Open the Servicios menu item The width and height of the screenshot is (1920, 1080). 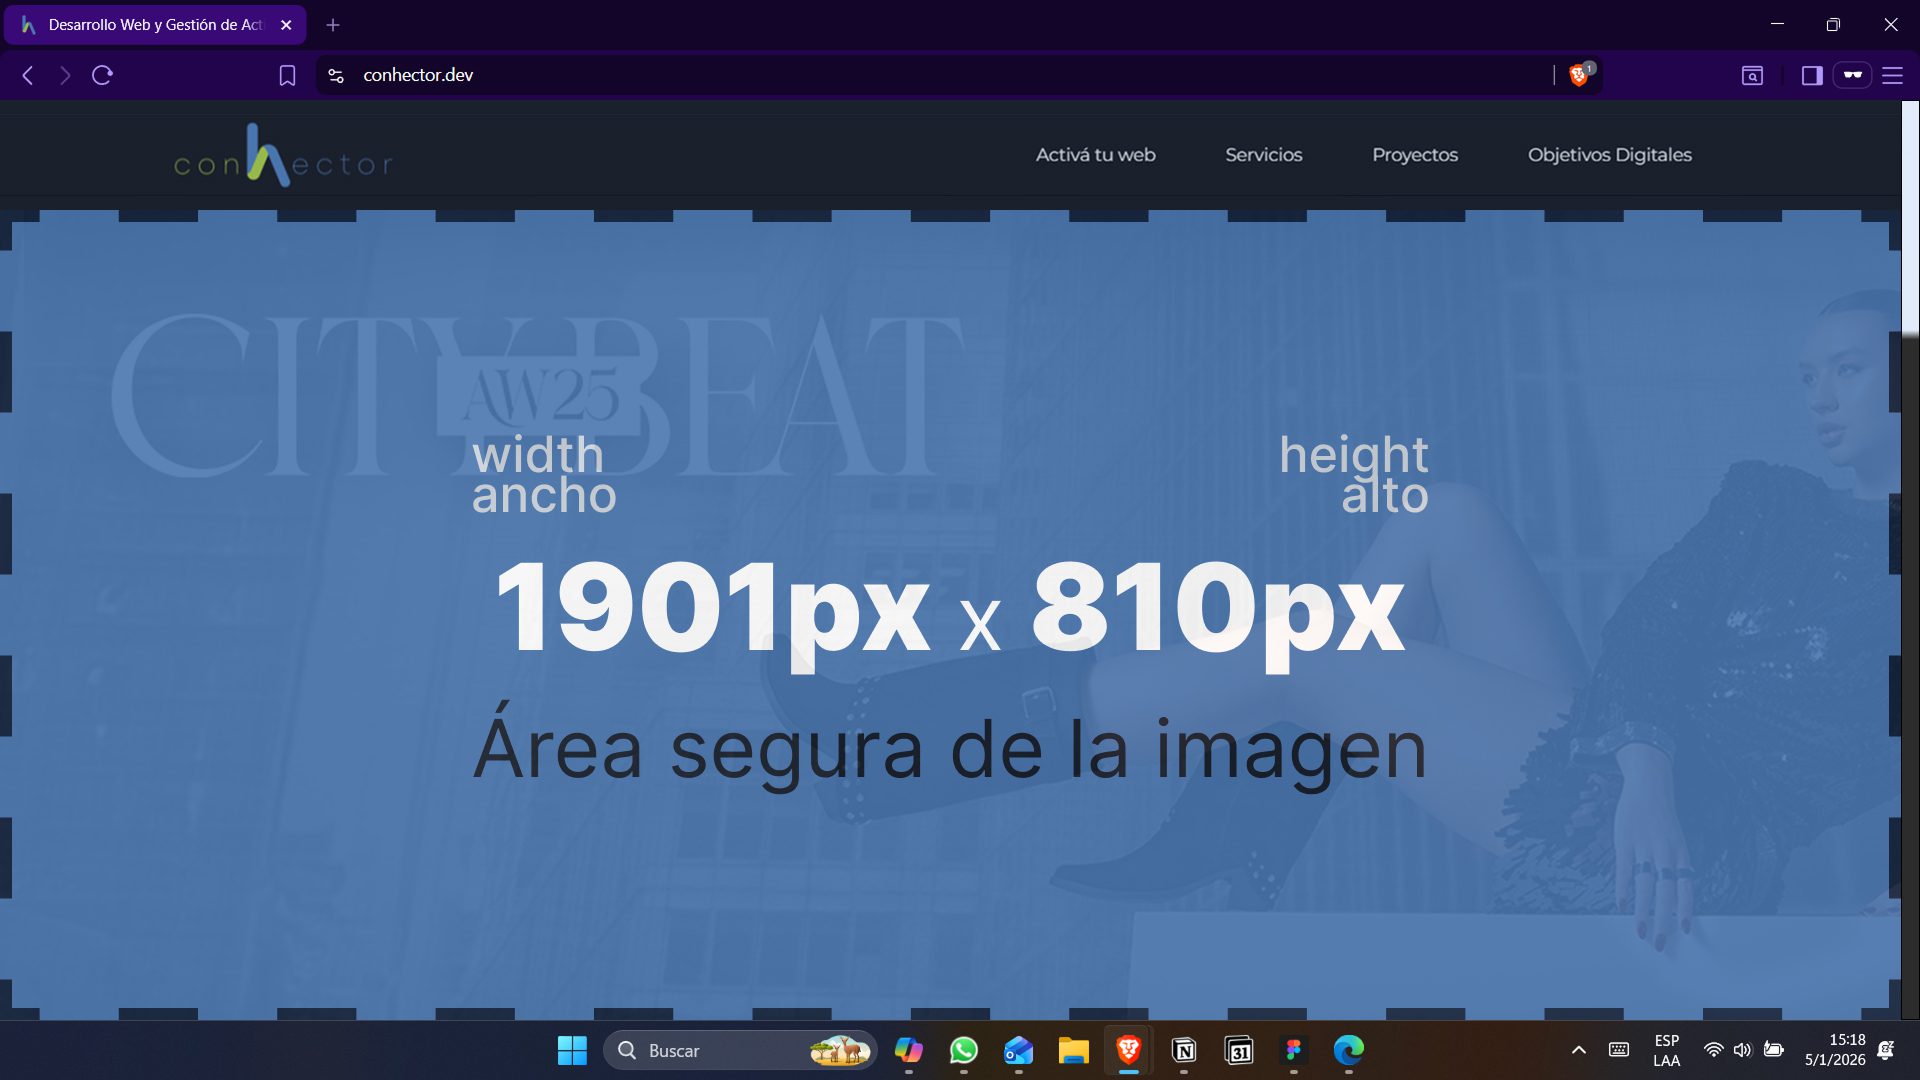(x=1263, y=155)
